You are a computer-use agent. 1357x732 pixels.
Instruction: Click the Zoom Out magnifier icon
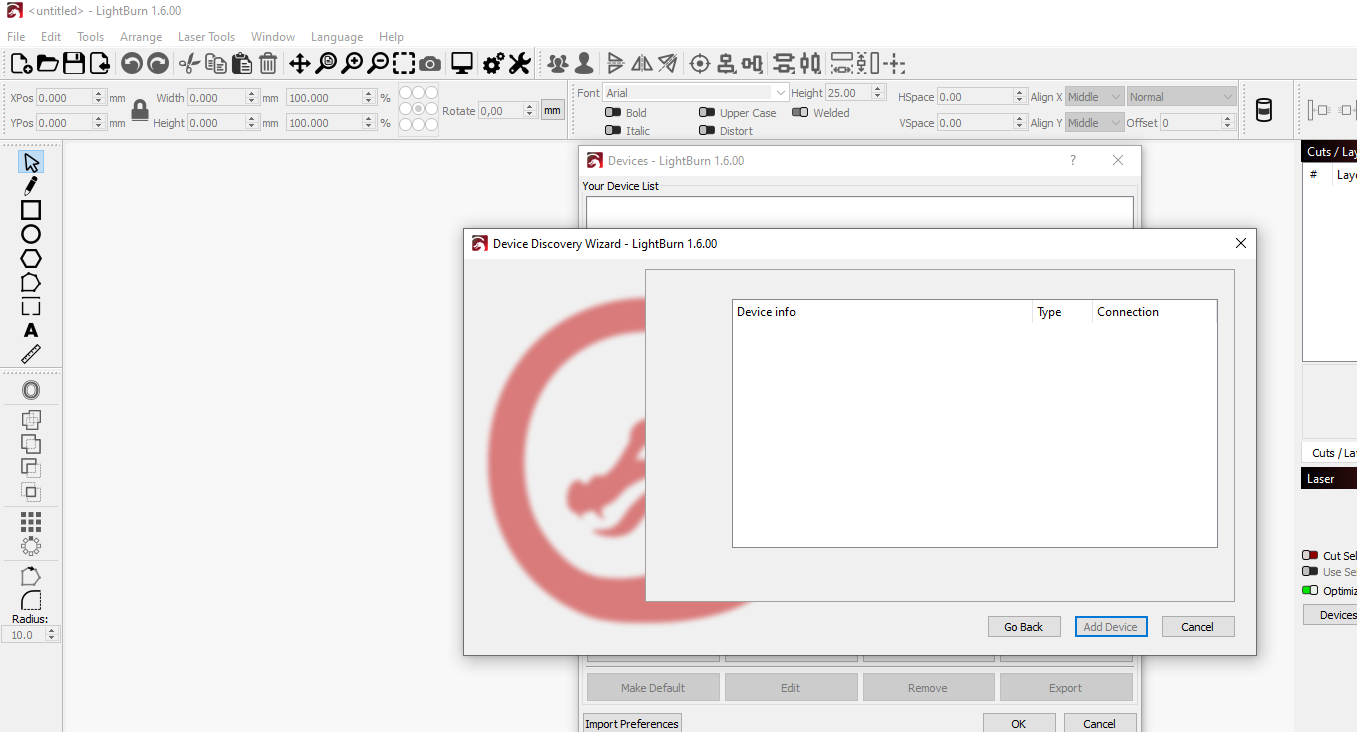pyautogui.click(x=377, y=64)
